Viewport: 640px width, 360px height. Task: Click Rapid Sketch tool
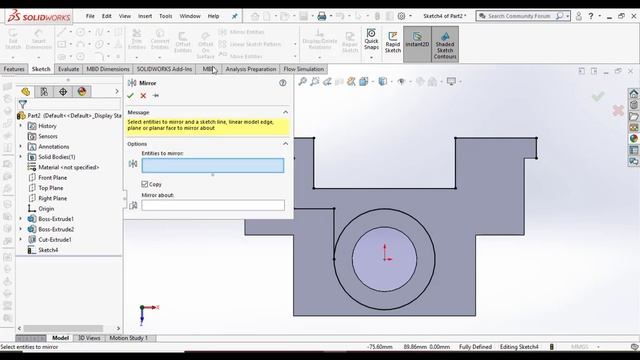pos(393,42)
